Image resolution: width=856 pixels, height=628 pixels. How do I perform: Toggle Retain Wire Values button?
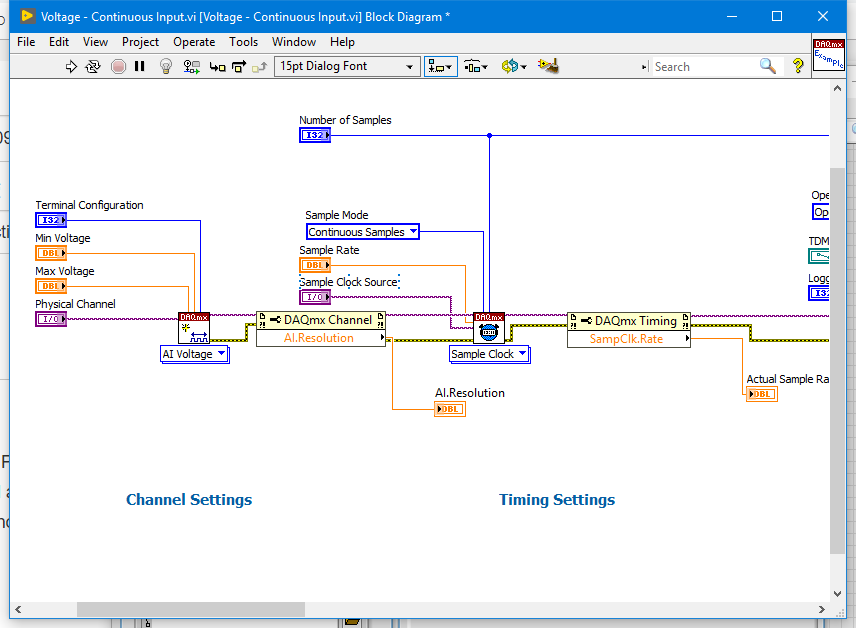pos(190,66)
